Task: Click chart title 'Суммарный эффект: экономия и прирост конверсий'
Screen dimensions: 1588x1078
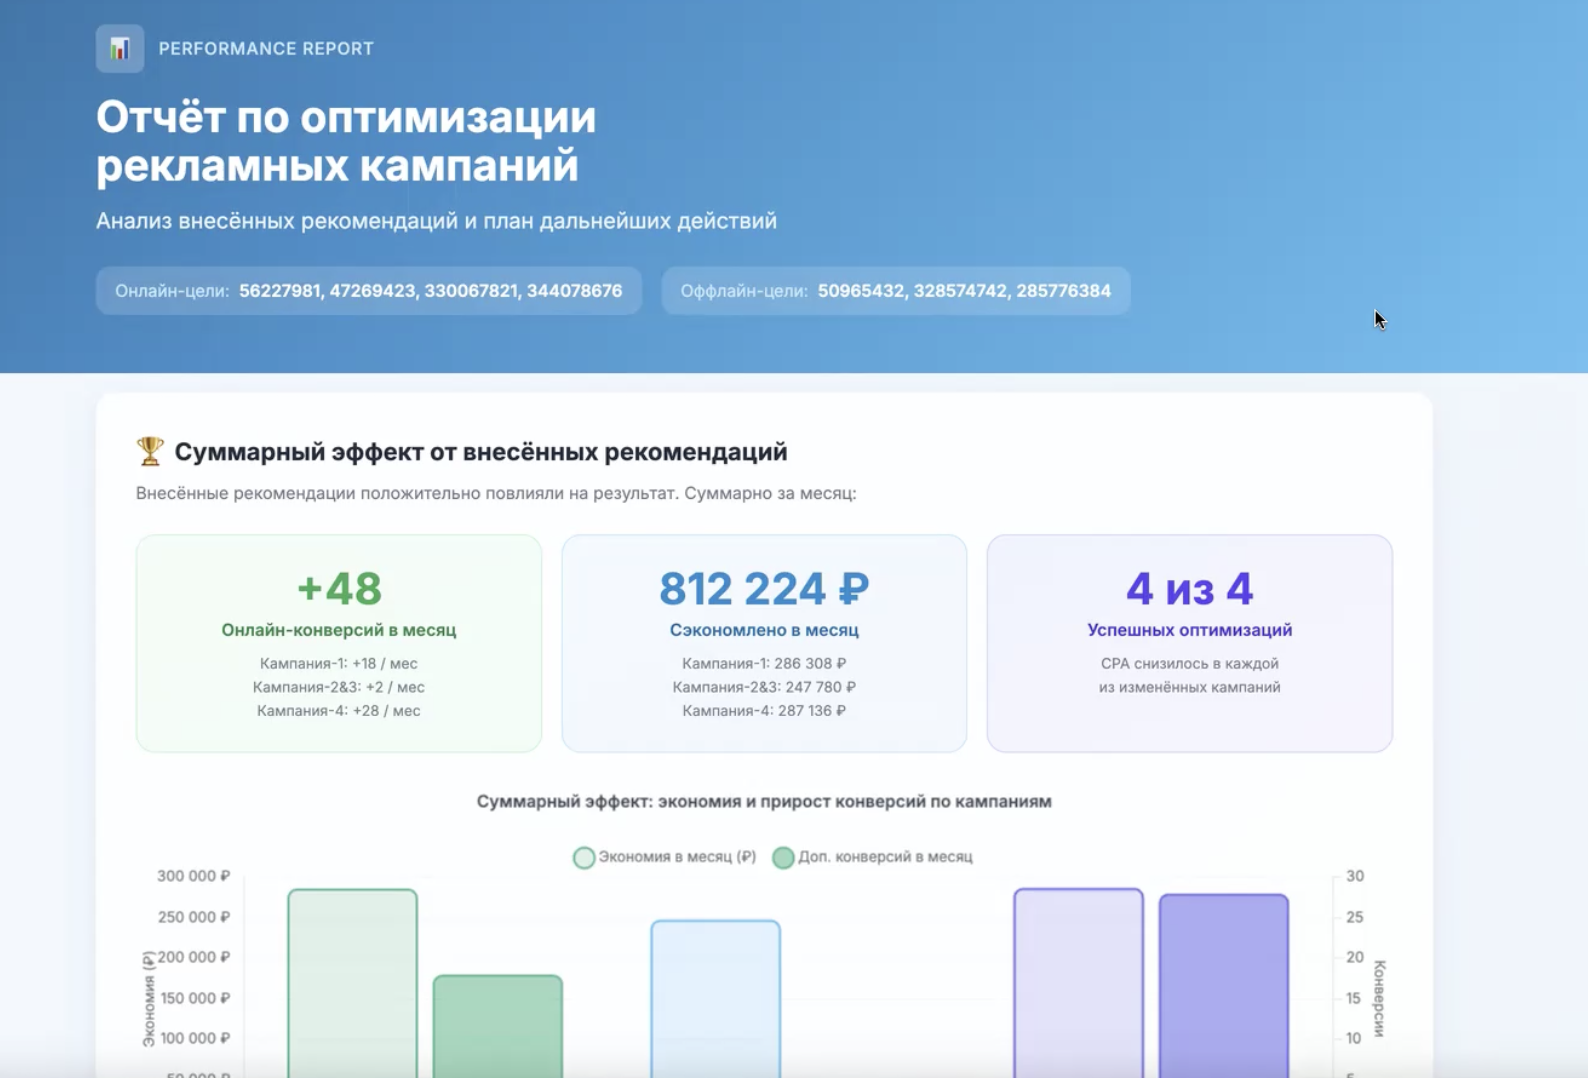Action: (x=716, y=801)
